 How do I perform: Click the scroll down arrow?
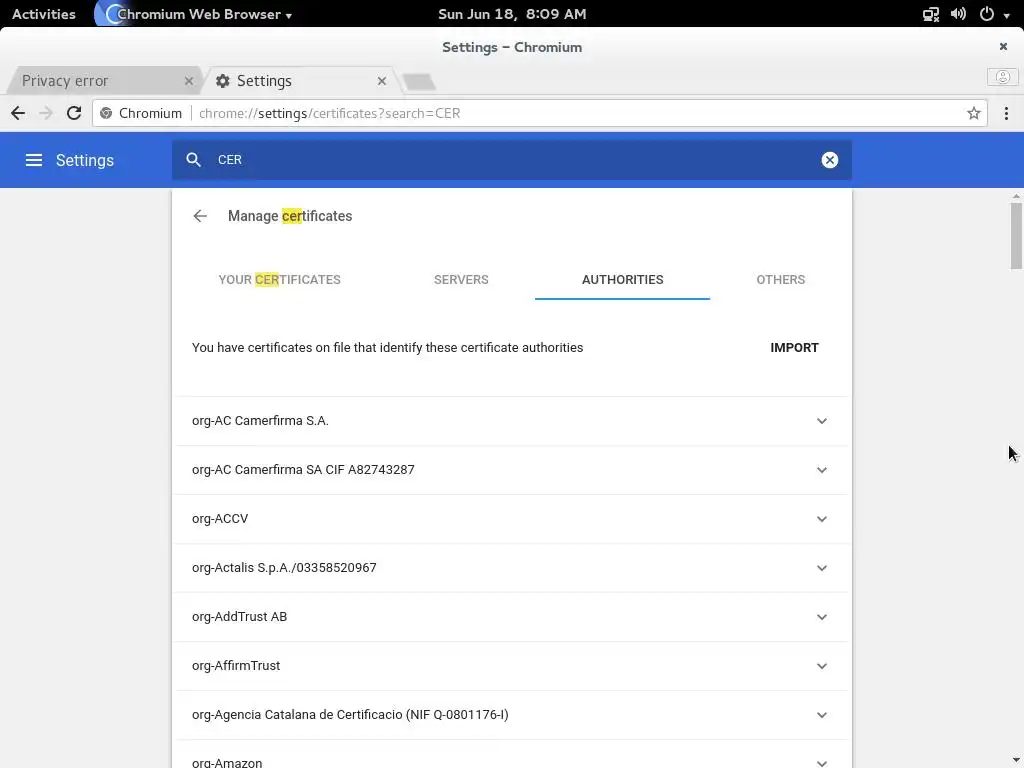1016,761
